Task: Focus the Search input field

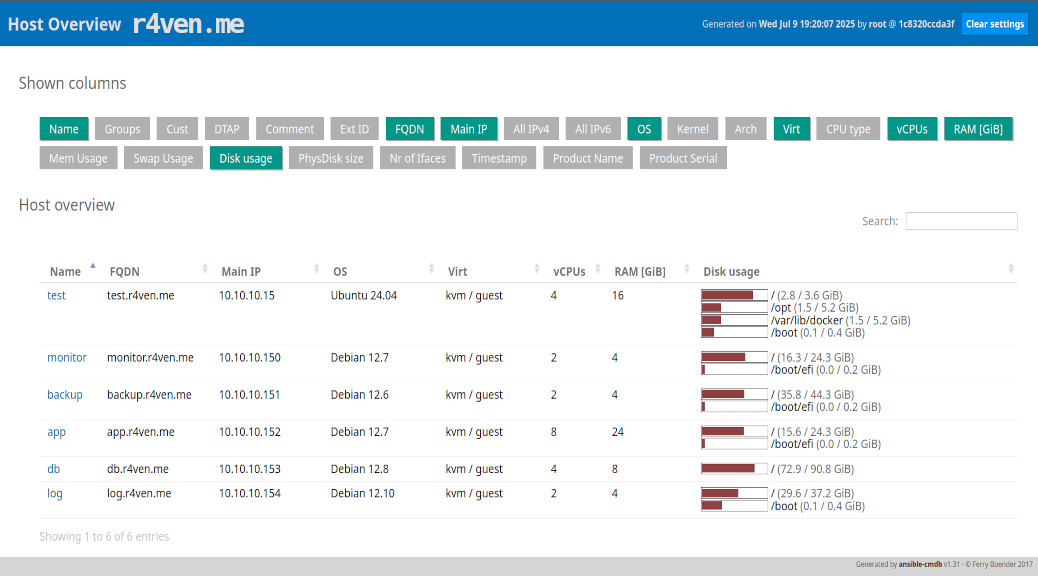Action: coord(961,221)
